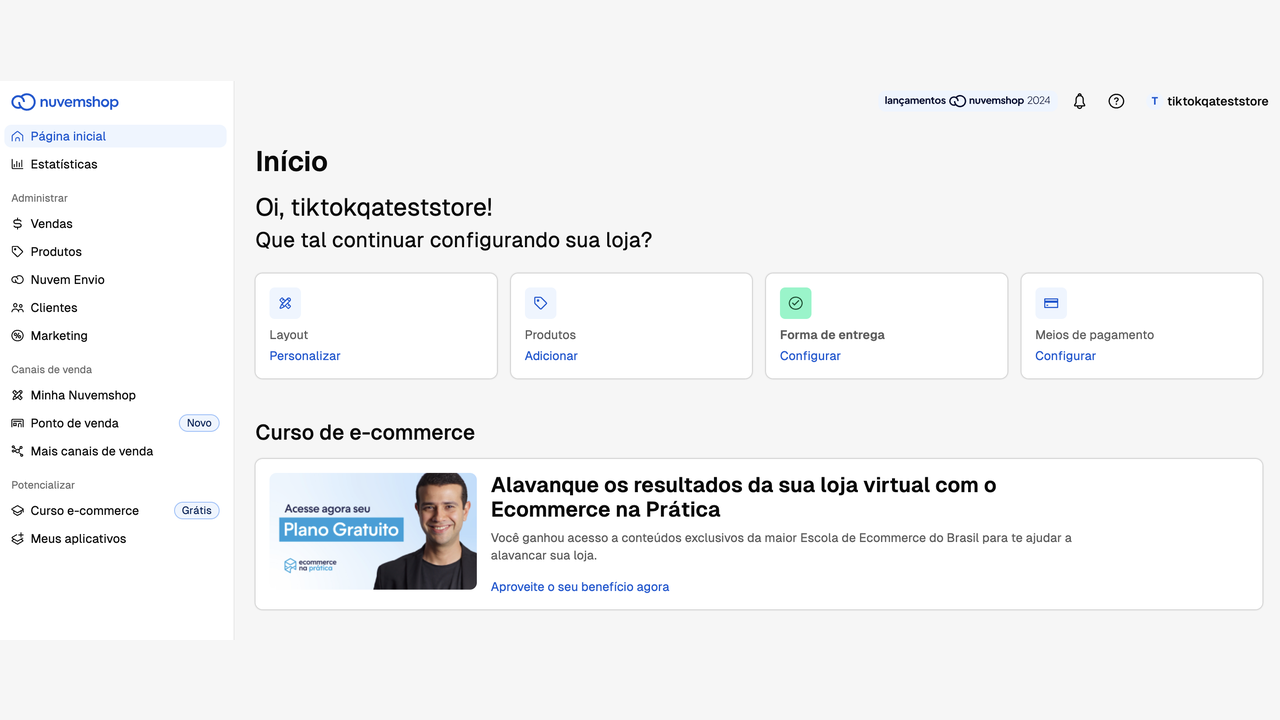Click the notifications bell icon
This screenshot has height=720, width=1280.
coord(1079,101)
